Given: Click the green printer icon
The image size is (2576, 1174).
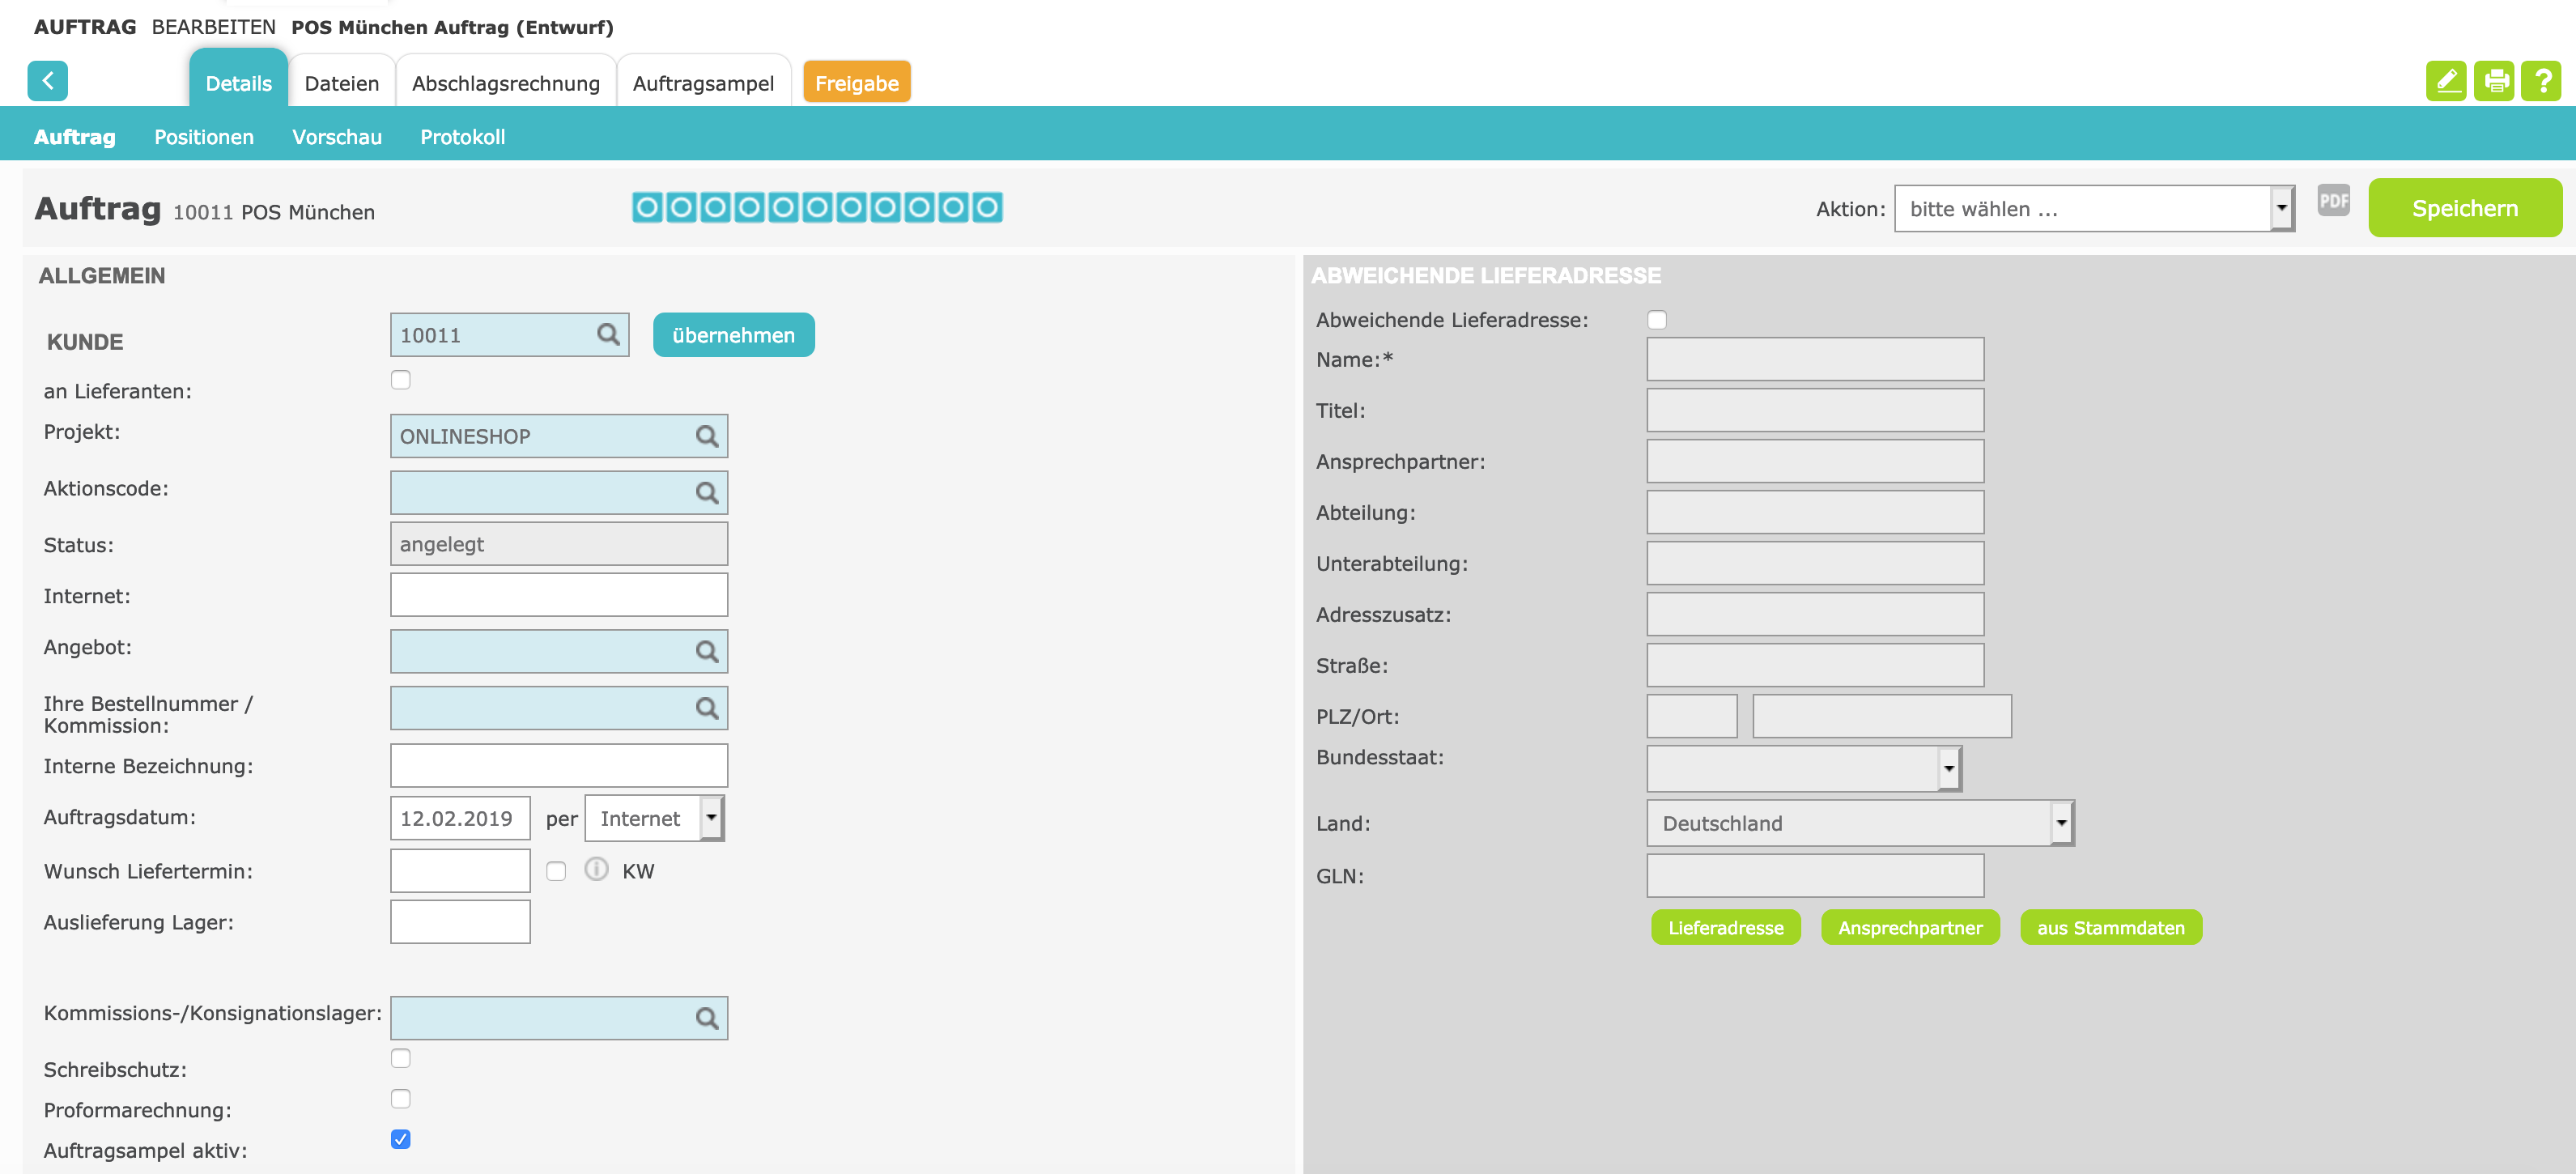Looking at the screenshot, I should point(2494,81).
